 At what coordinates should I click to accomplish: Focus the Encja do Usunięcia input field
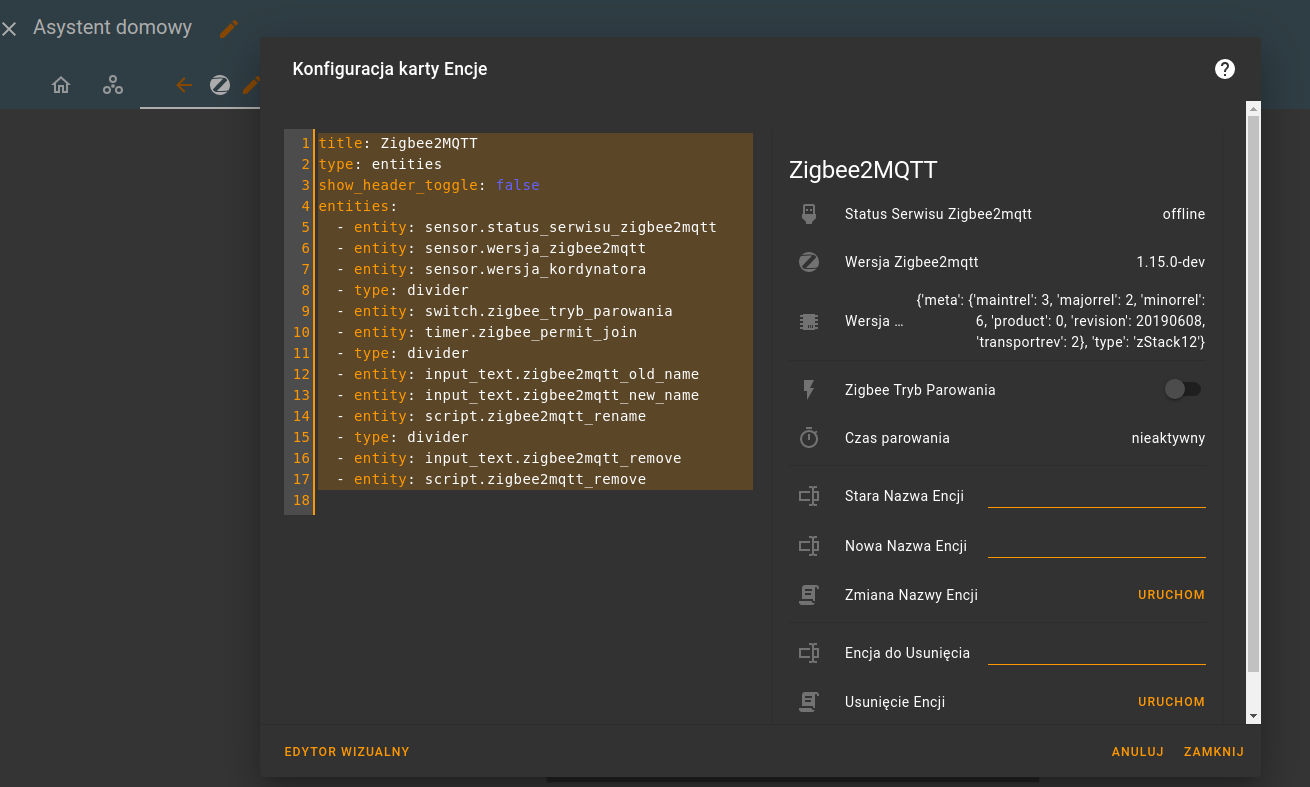pos(1096,653)
